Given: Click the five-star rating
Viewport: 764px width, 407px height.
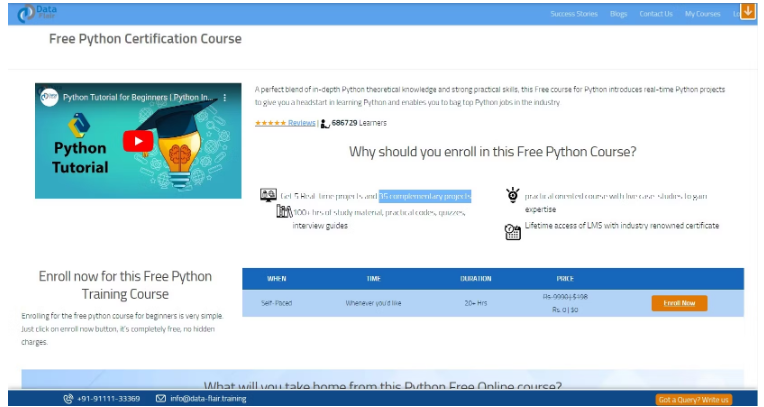Looking at the screenshot, I should point(270,123).
